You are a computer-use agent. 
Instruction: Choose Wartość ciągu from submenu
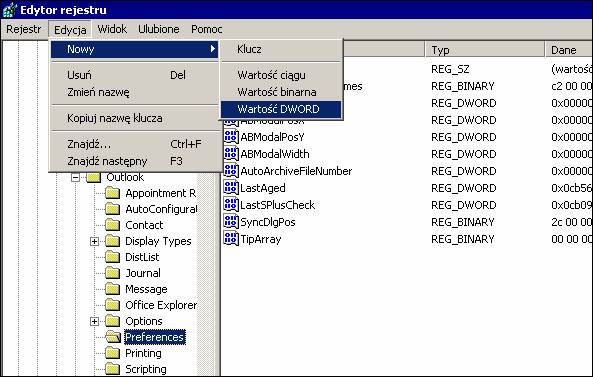281,75
